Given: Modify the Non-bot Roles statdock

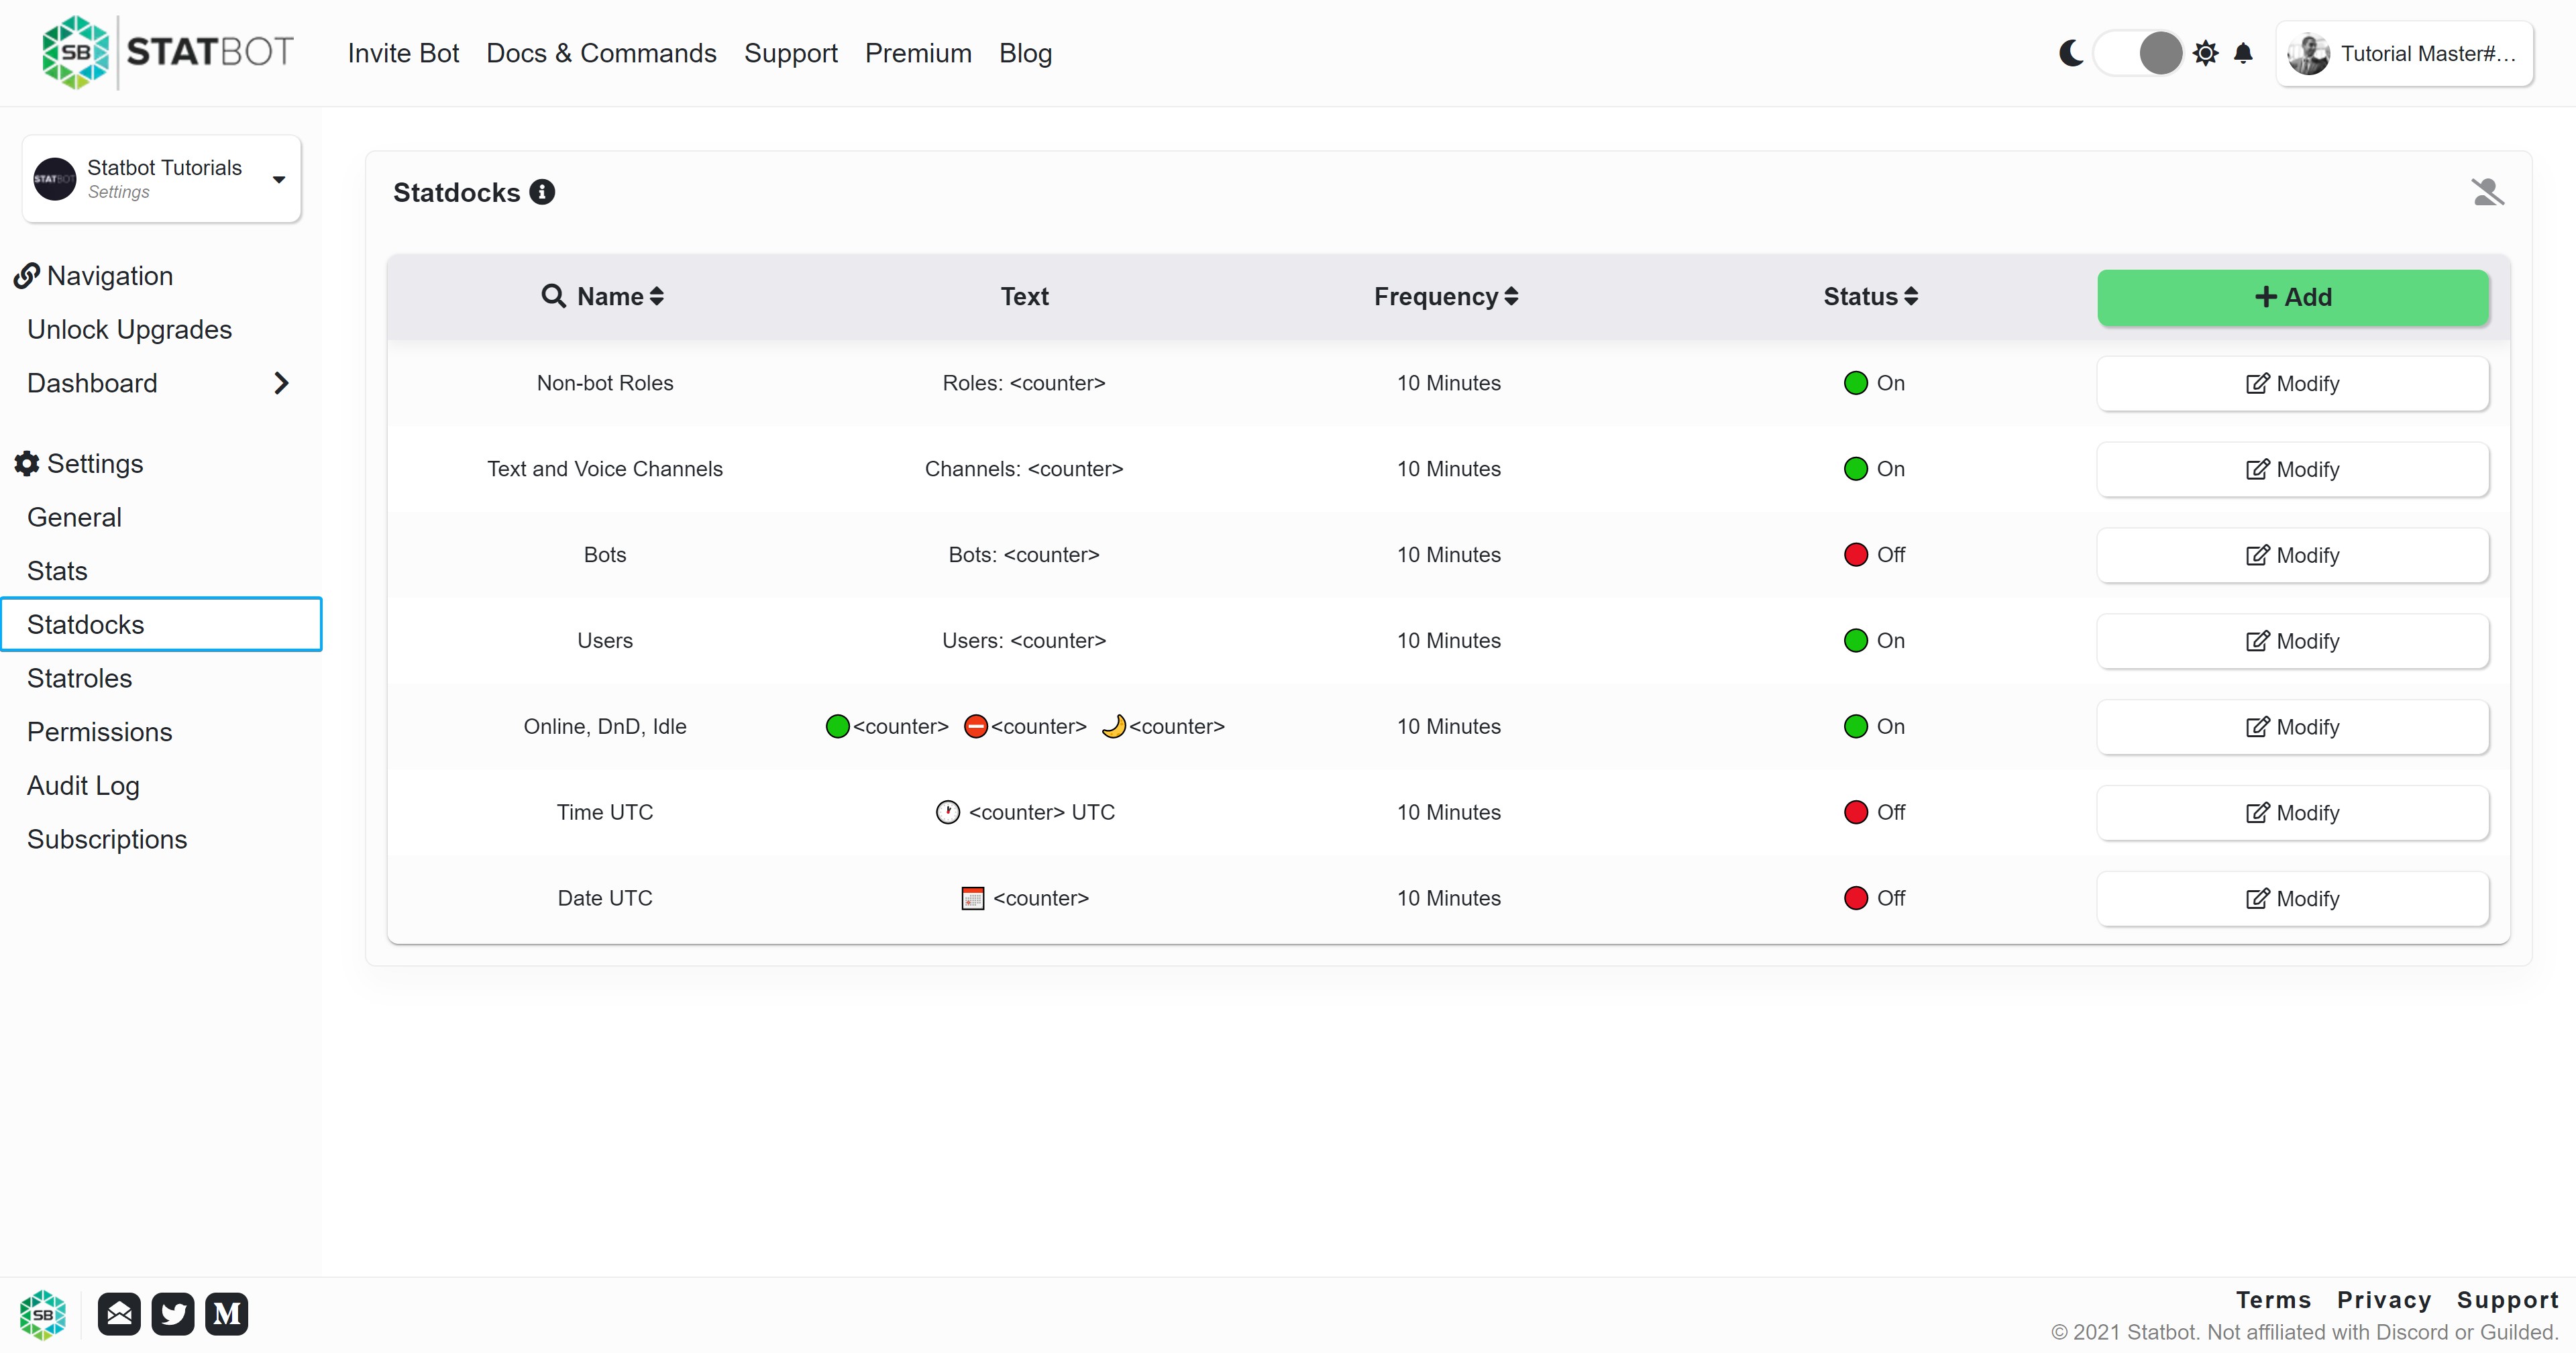Looking at the screenshot, I should click(x=2293, y=384).
